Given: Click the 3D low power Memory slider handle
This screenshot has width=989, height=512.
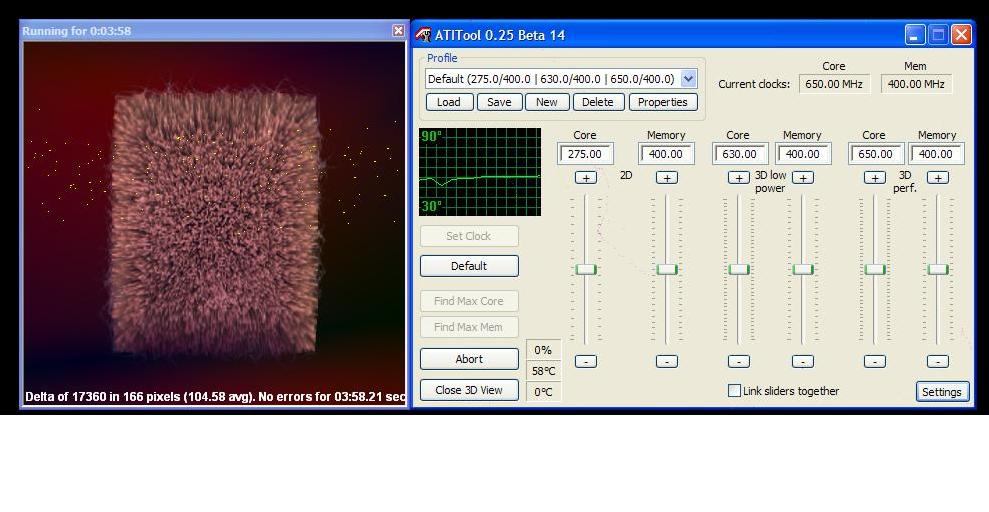Looking at the screenshot, I should [802, 269].
